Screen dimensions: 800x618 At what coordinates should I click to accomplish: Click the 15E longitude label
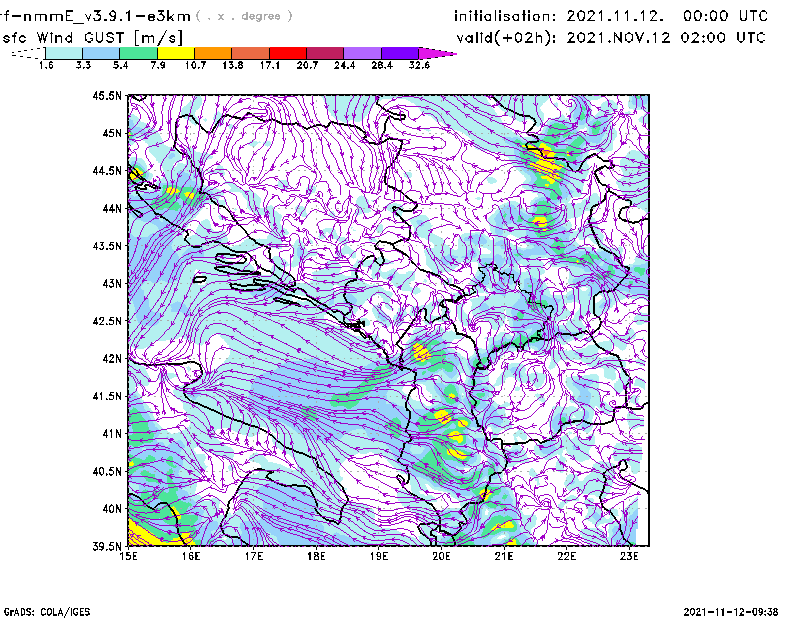tap(128, 556)
